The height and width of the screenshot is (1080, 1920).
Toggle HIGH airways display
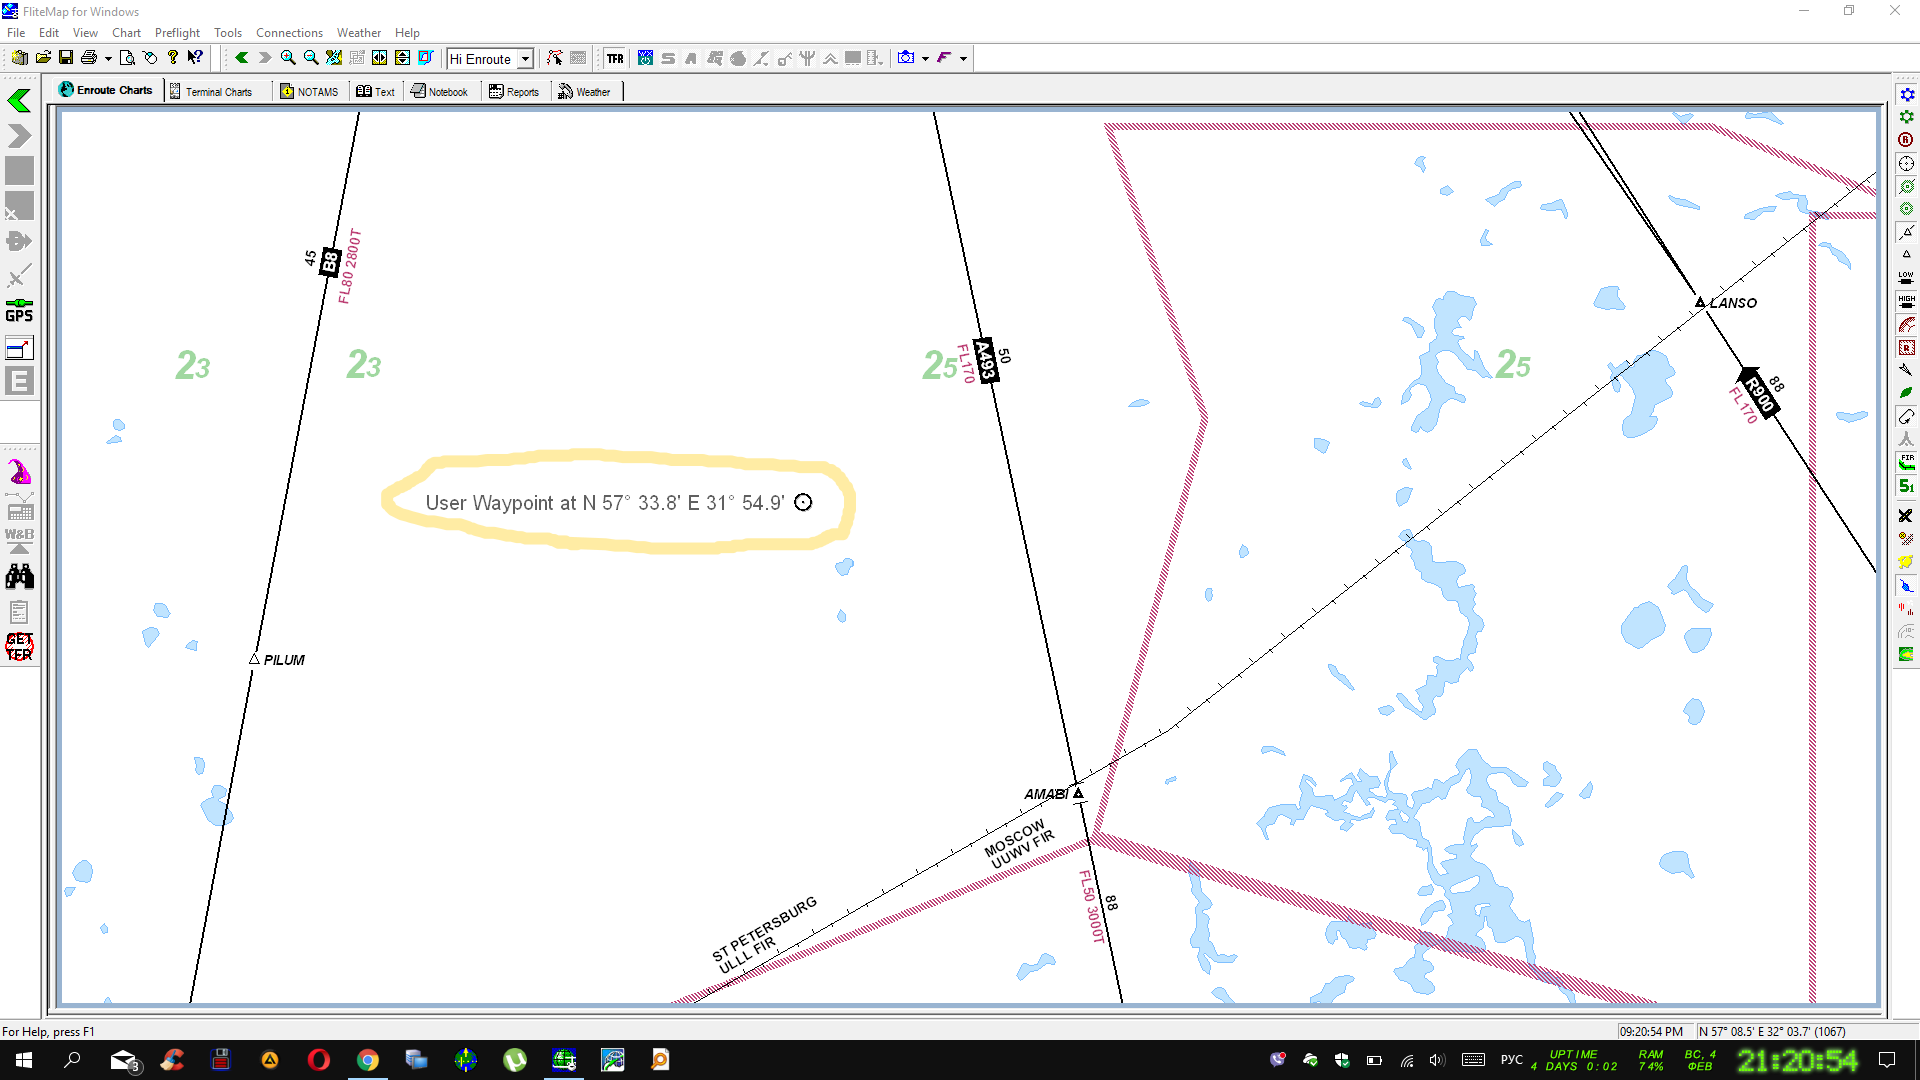[1906, 300]
